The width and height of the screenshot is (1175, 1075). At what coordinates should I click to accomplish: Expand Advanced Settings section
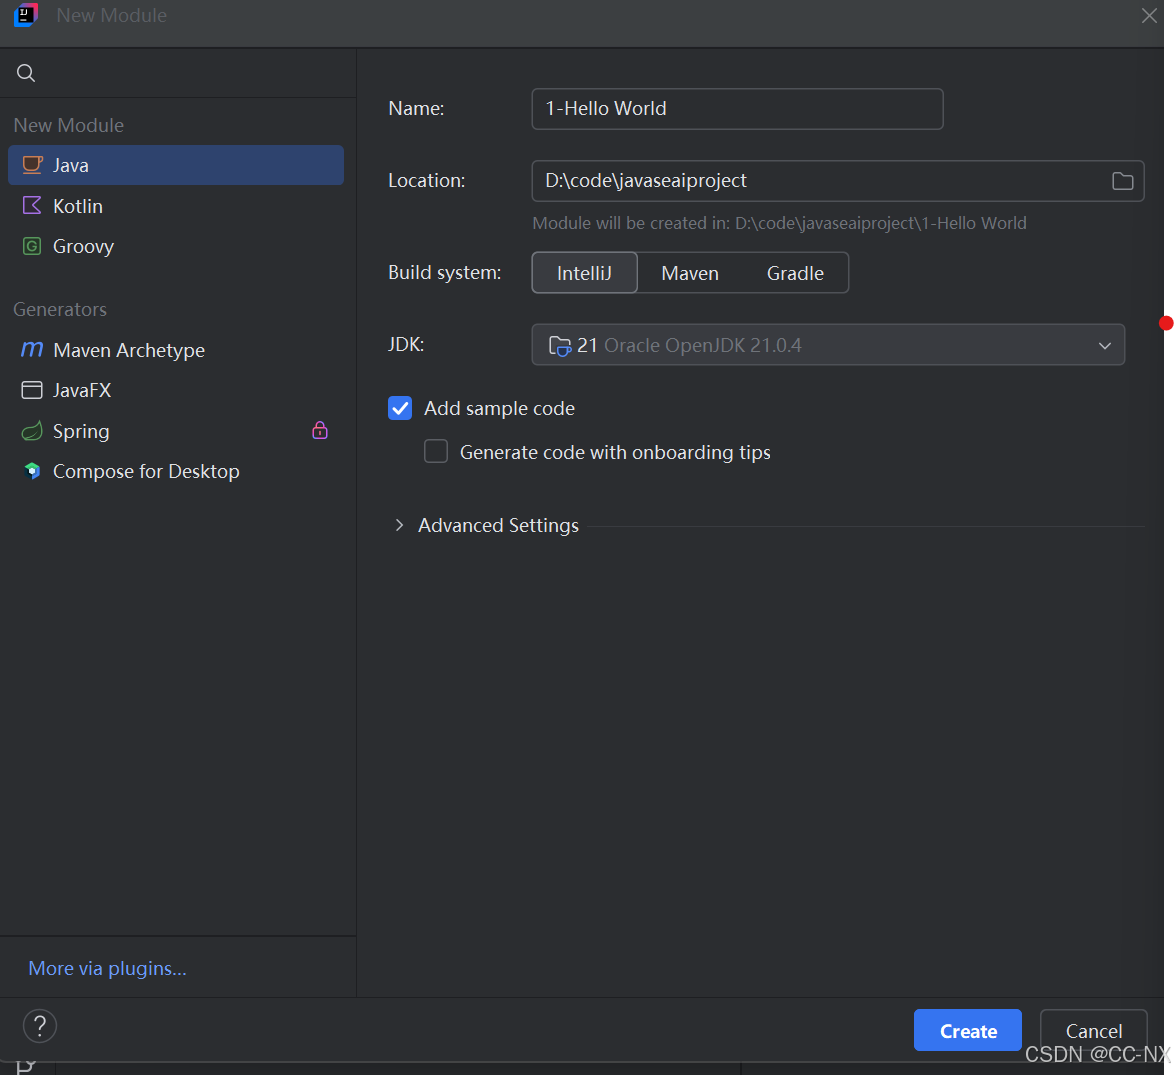tap(399, 525)
